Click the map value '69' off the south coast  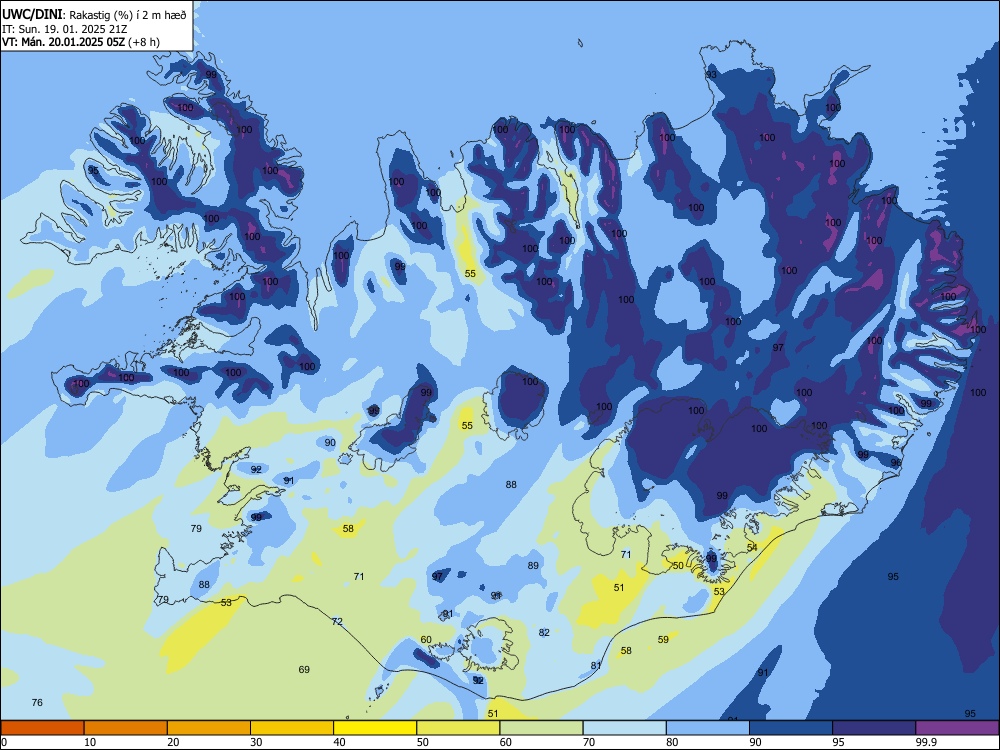click(304, 669)
